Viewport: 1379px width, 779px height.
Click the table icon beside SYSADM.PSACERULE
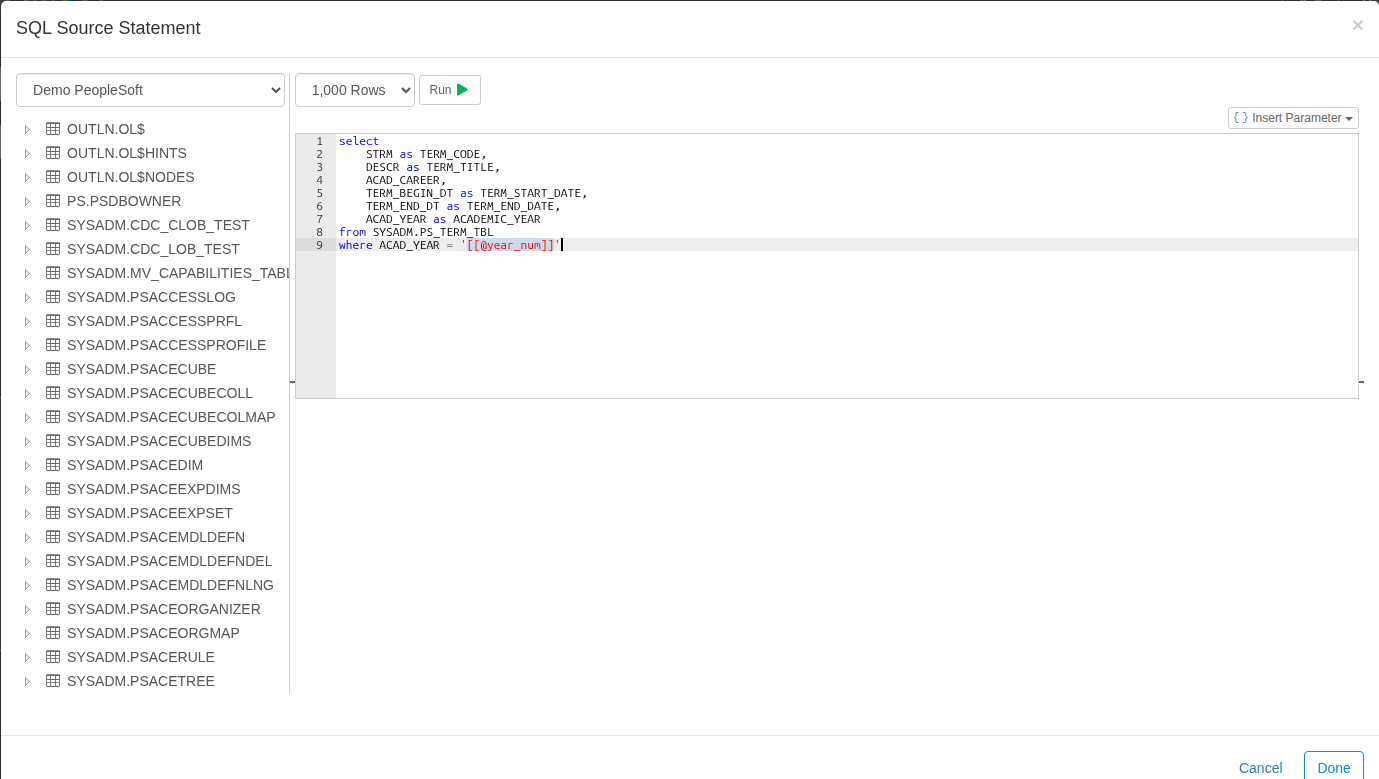[53, 657]
